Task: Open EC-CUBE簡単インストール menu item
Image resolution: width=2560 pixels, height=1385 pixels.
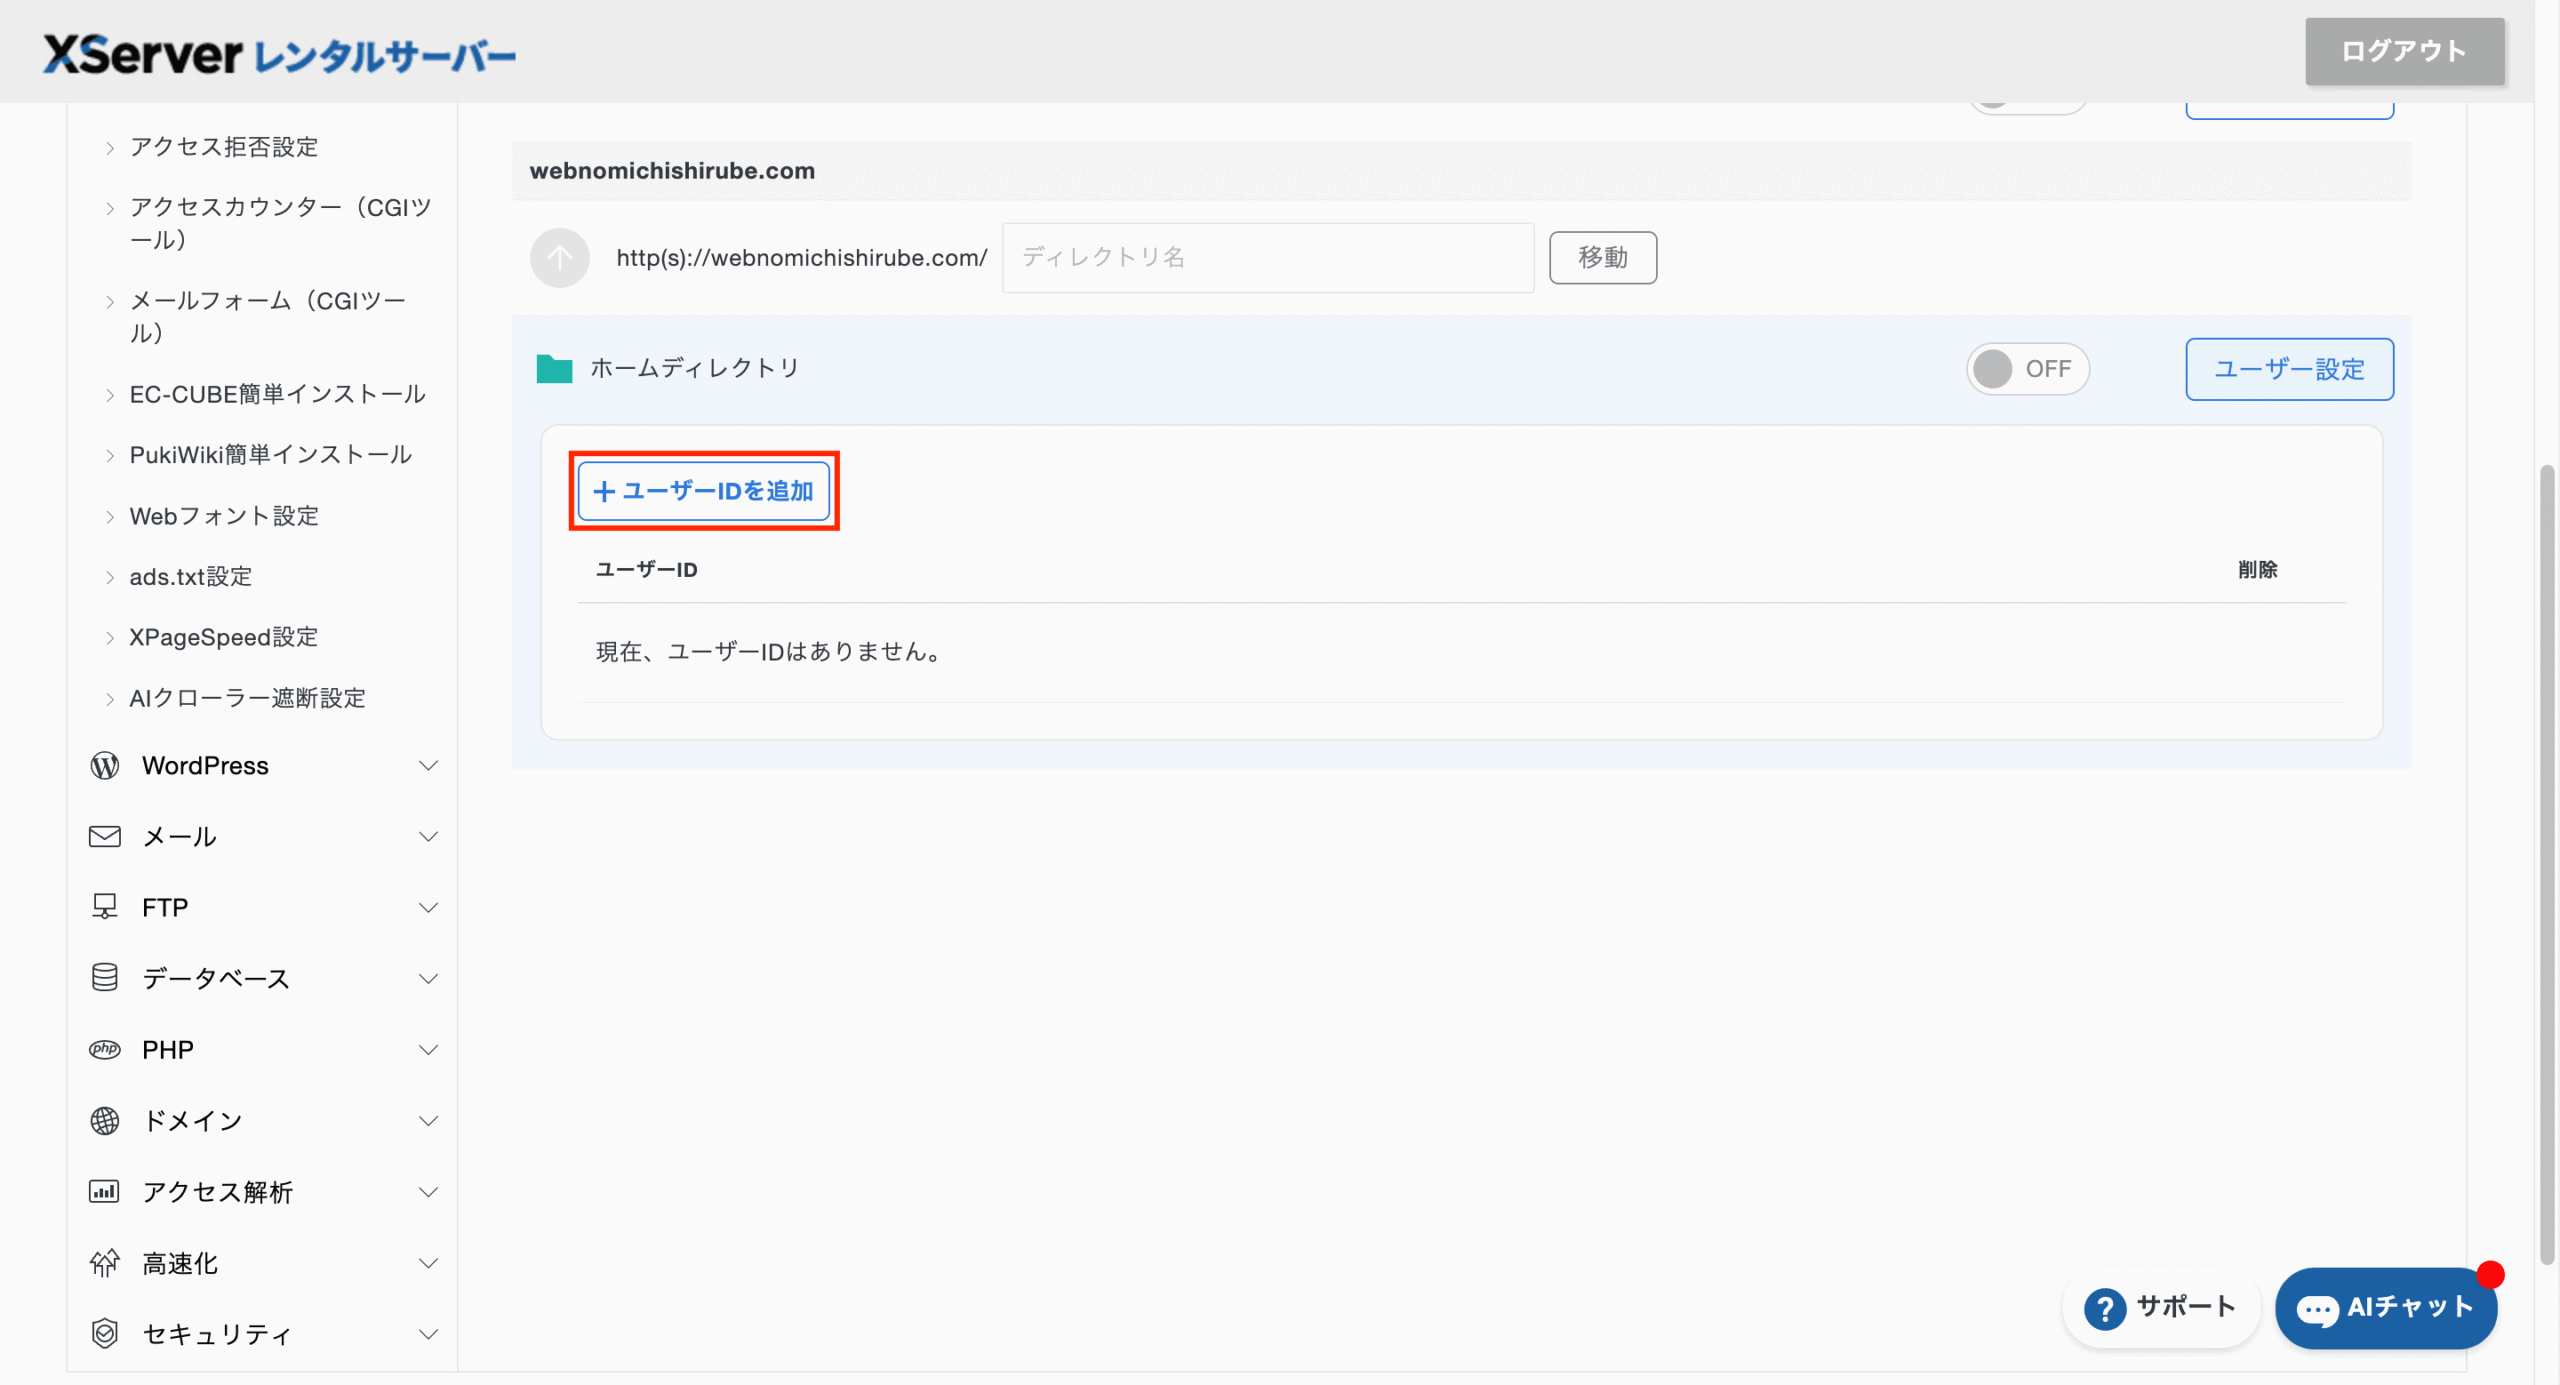Action: 278,394
